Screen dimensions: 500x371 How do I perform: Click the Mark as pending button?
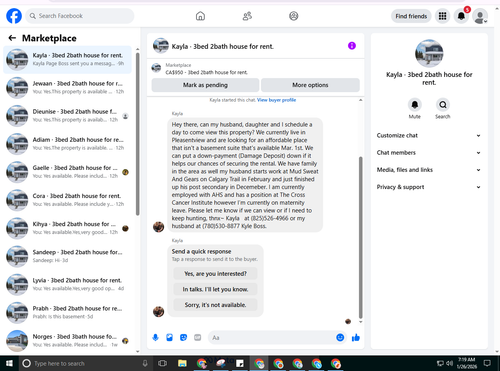pyautogui.click(x=205, y=85)
